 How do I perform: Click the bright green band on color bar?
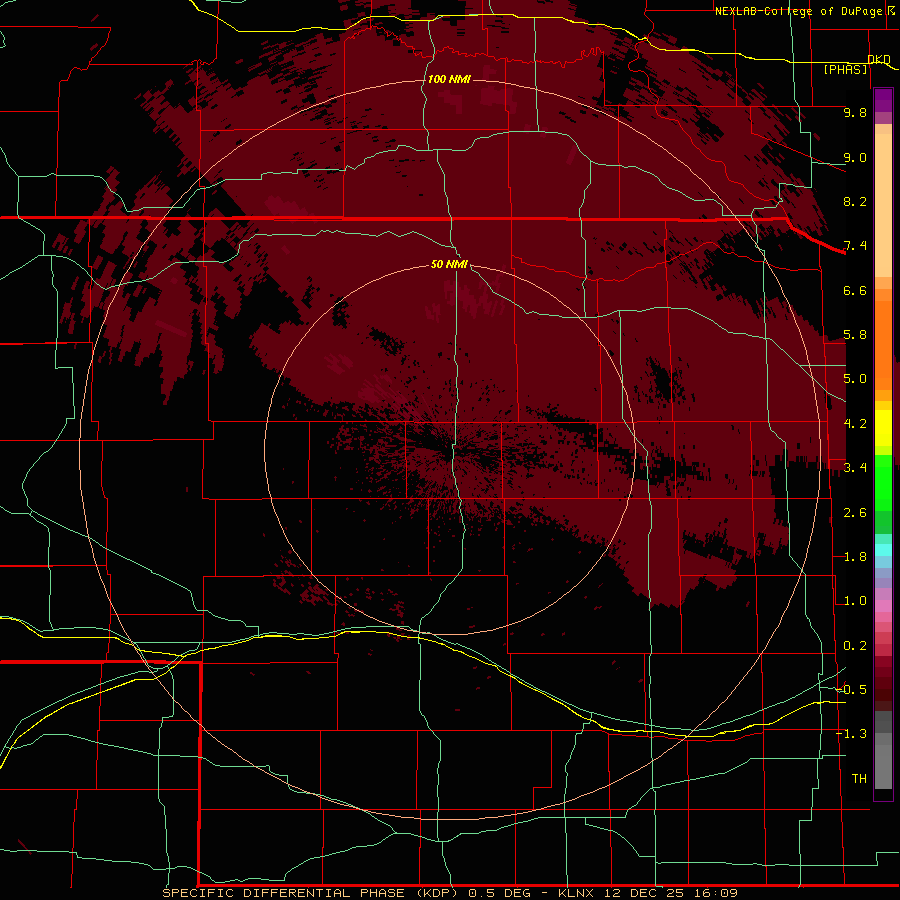tap(883, 482)
